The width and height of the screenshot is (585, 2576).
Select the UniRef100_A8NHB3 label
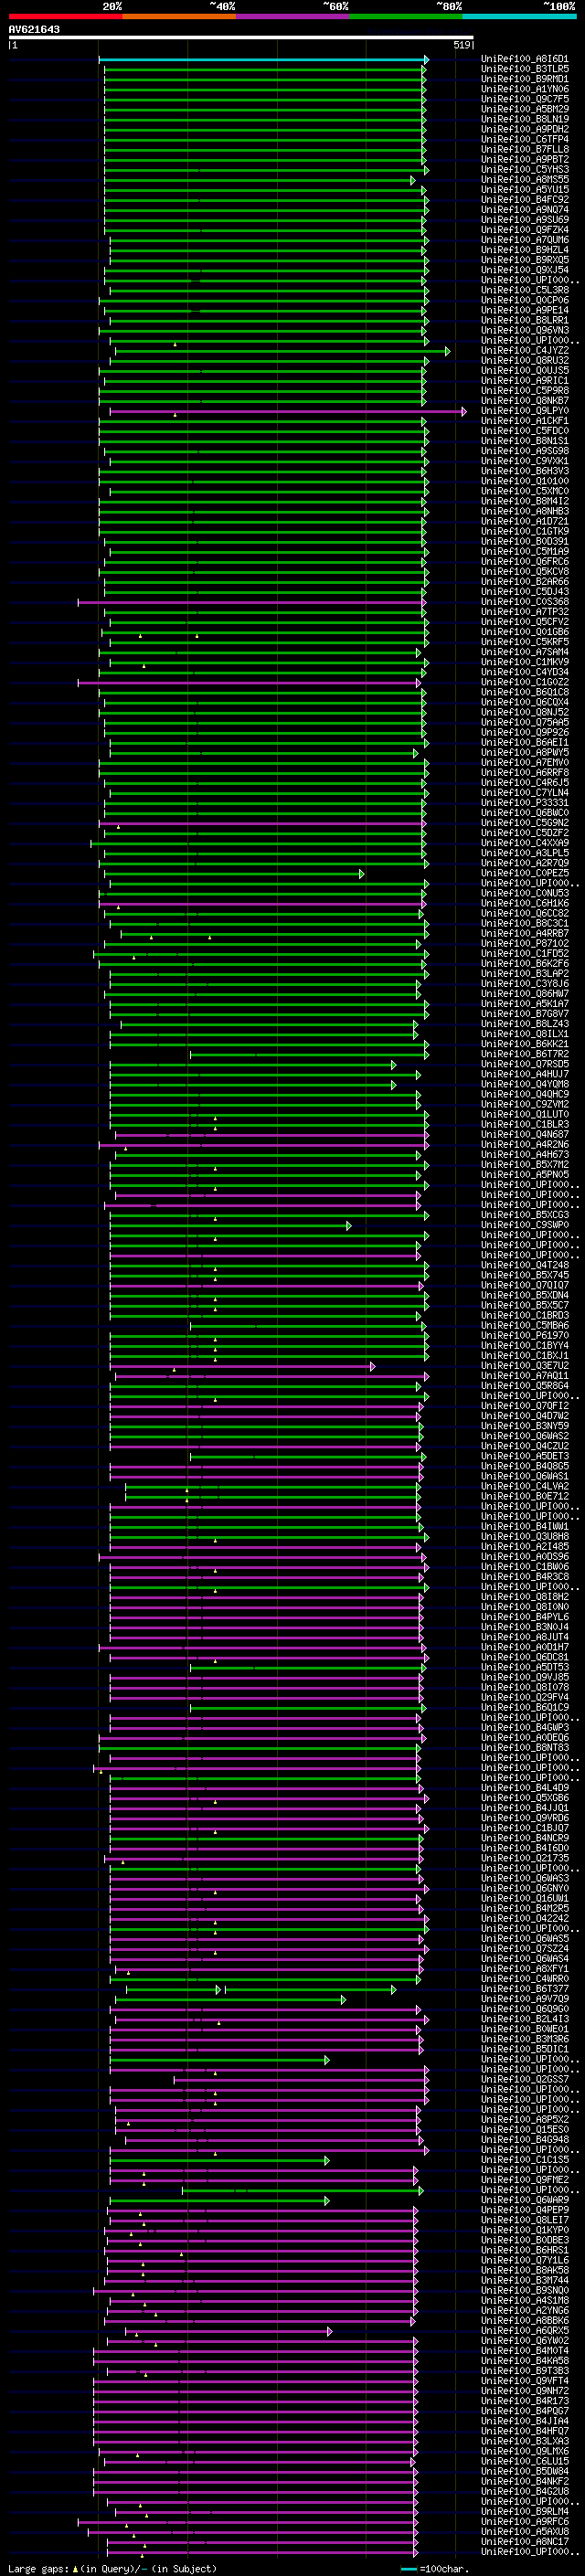click(x=524, y=511)
